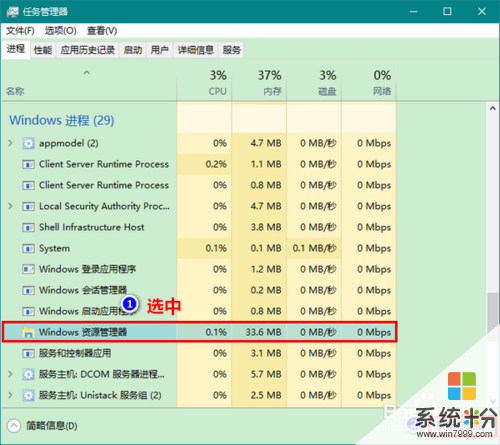Viewport: 500px width, 445px height.
Task: Click the Shell Infrastructure Host icon
Action: coord(28,228)
